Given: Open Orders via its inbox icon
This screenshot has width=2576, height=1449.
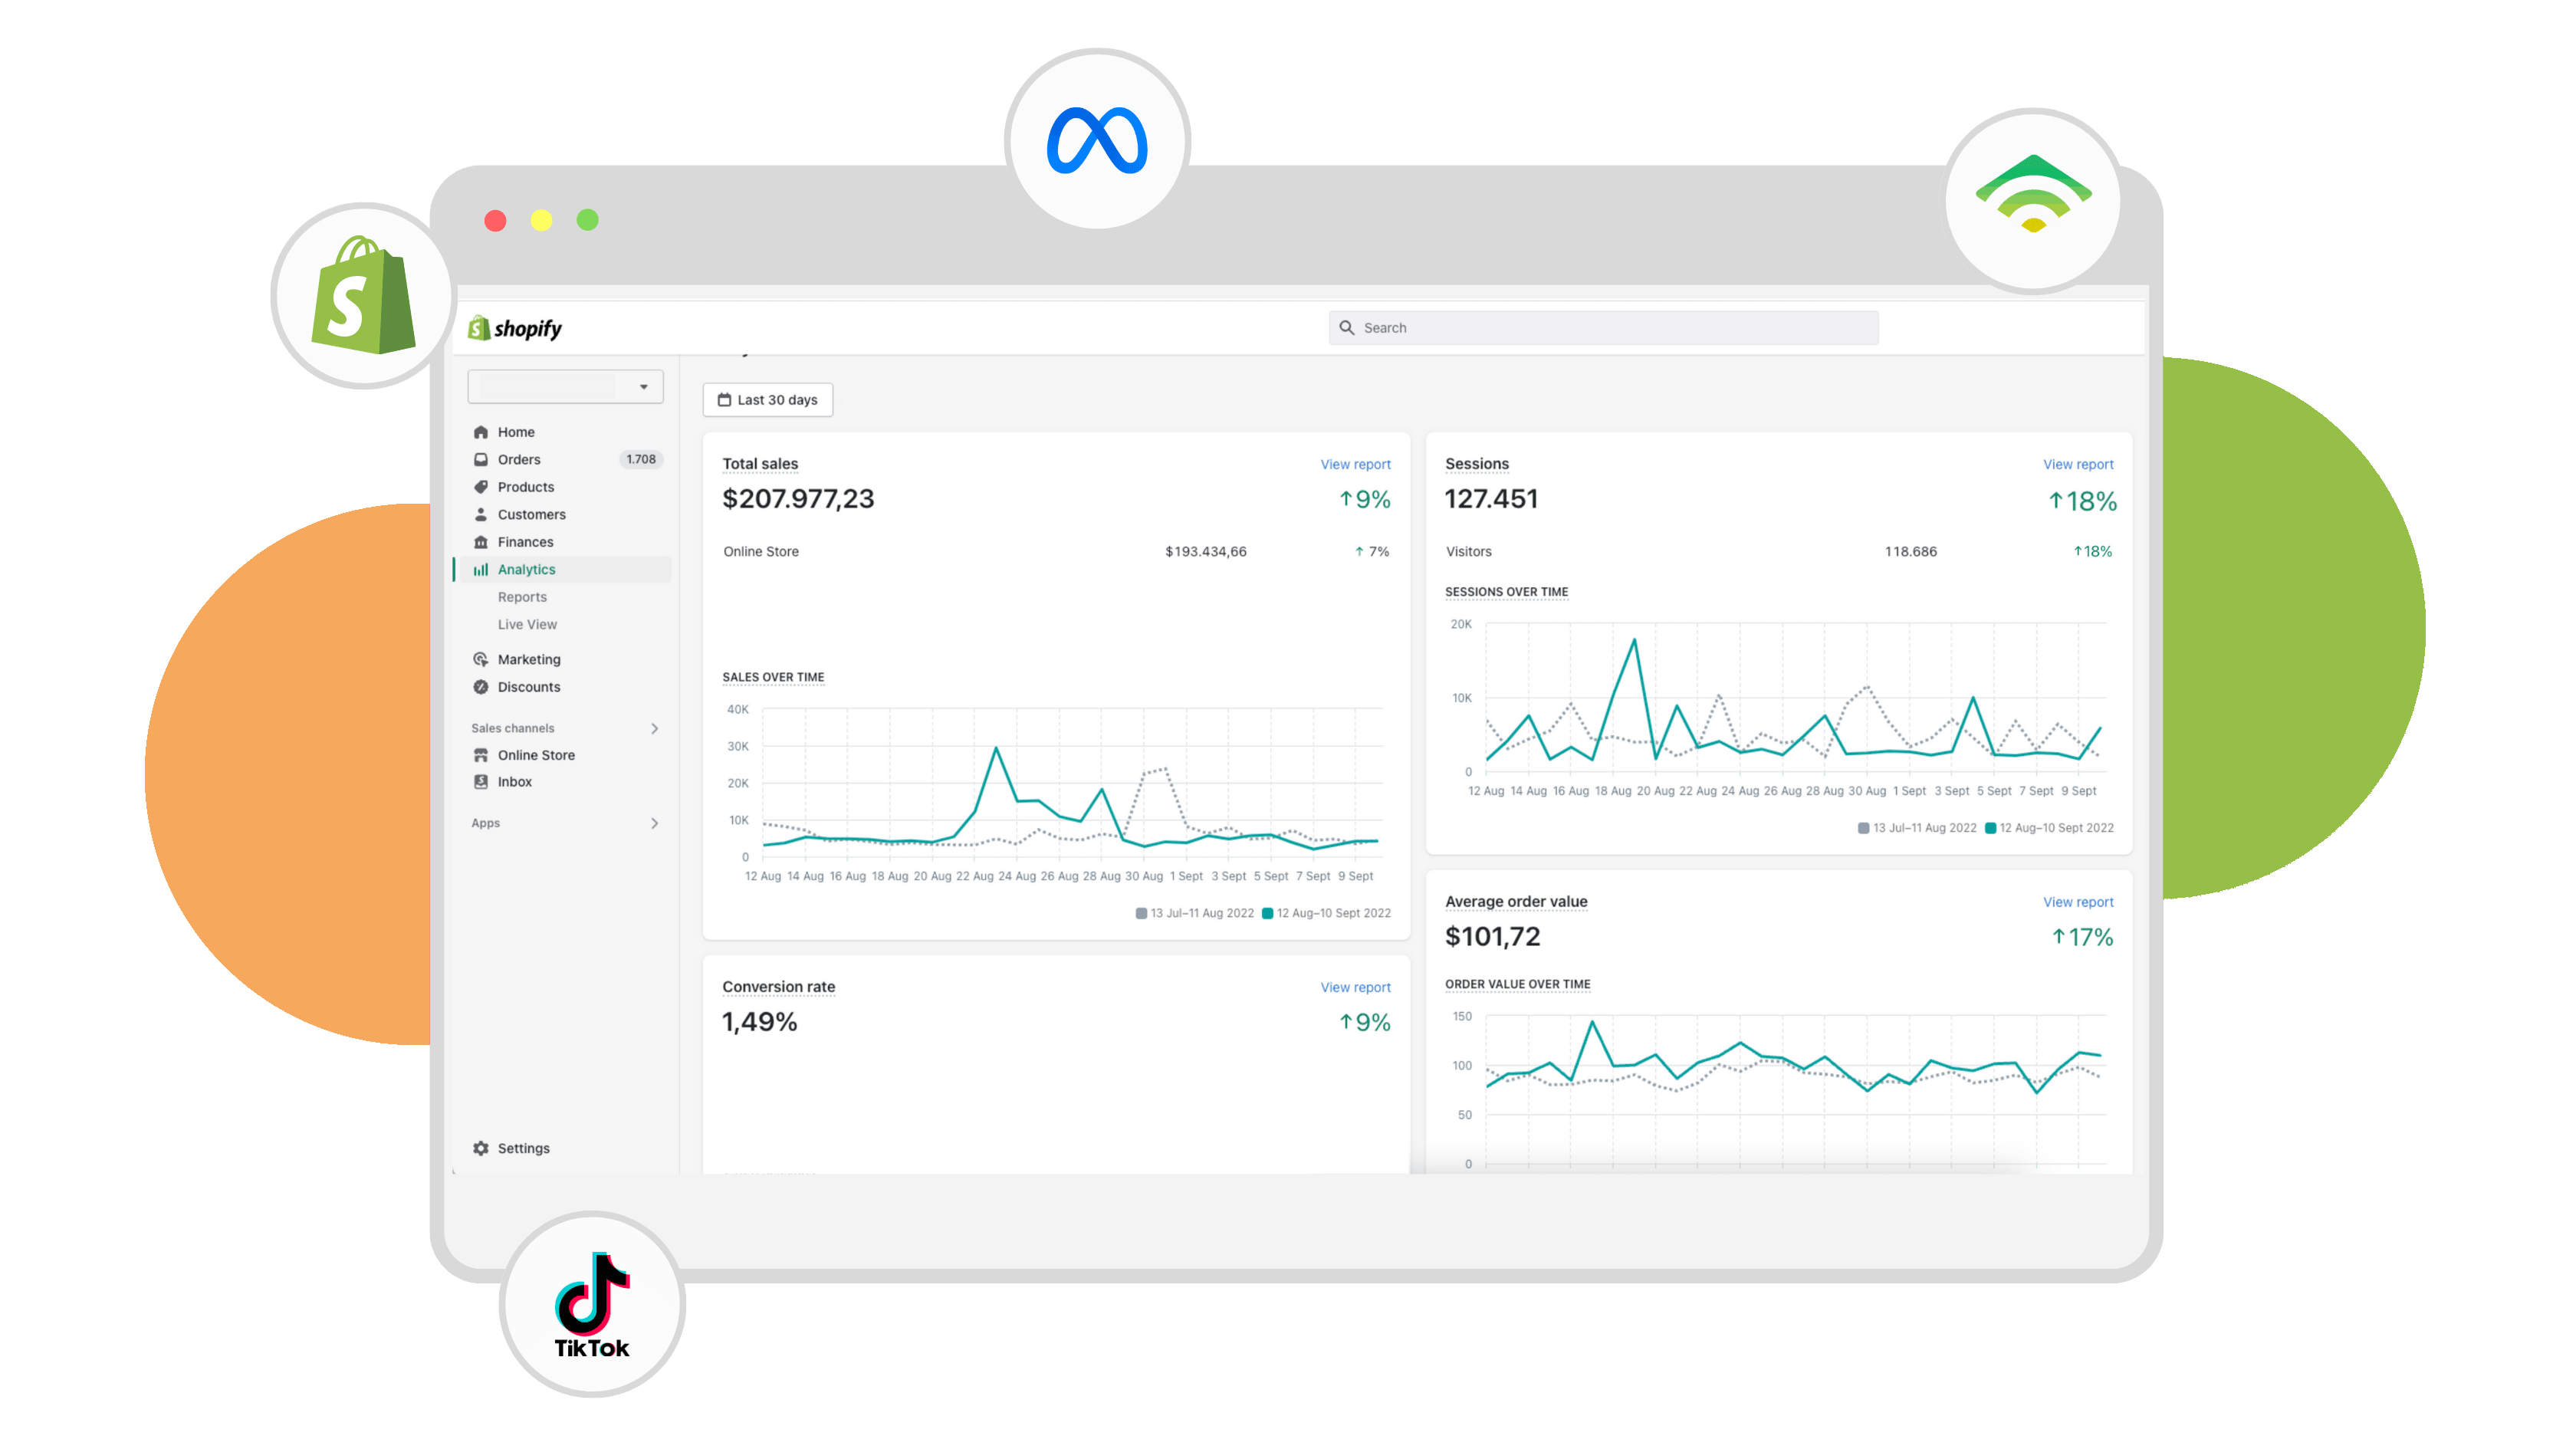Looking at the screenshot, I should point(480,459).
